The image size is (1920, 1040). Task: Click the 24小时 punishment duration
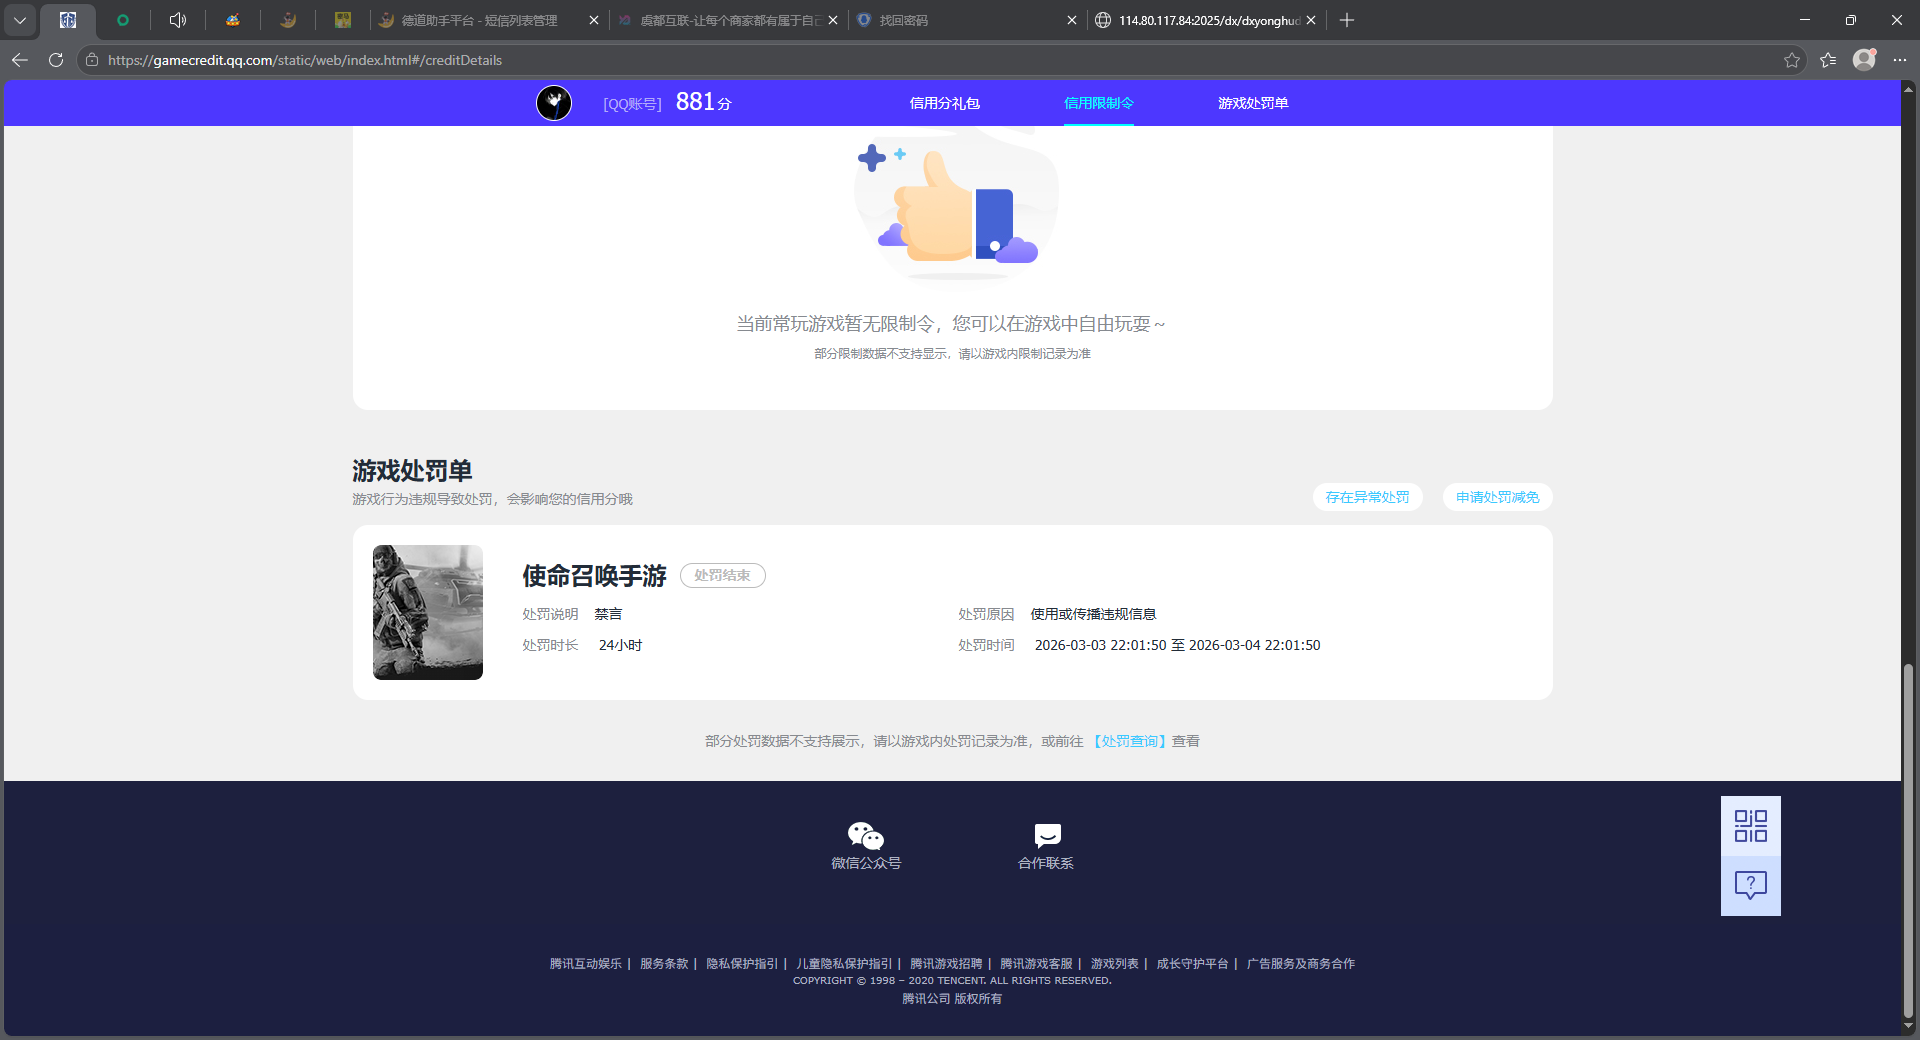coord(620,645)
